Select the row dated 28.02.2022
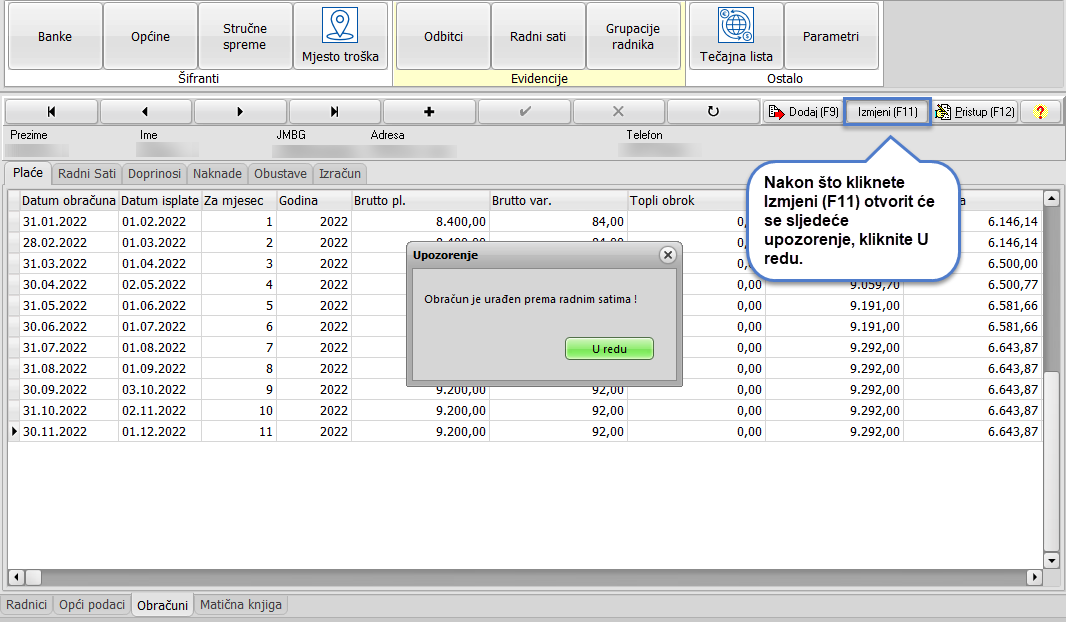The height and width of the screenshot is (622, 1066). coord(525,243)
